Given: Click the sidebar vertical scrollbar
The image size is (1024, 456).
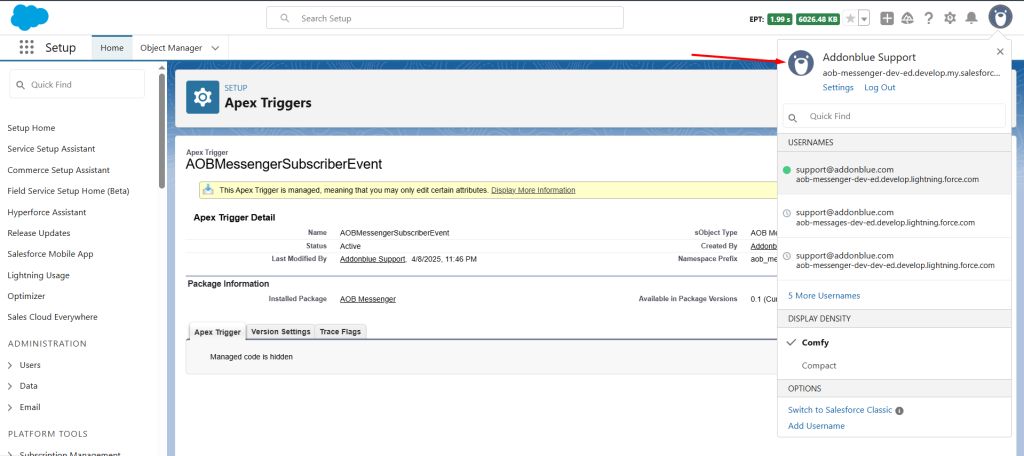Looking at the screenshot, I should (161, 131).
